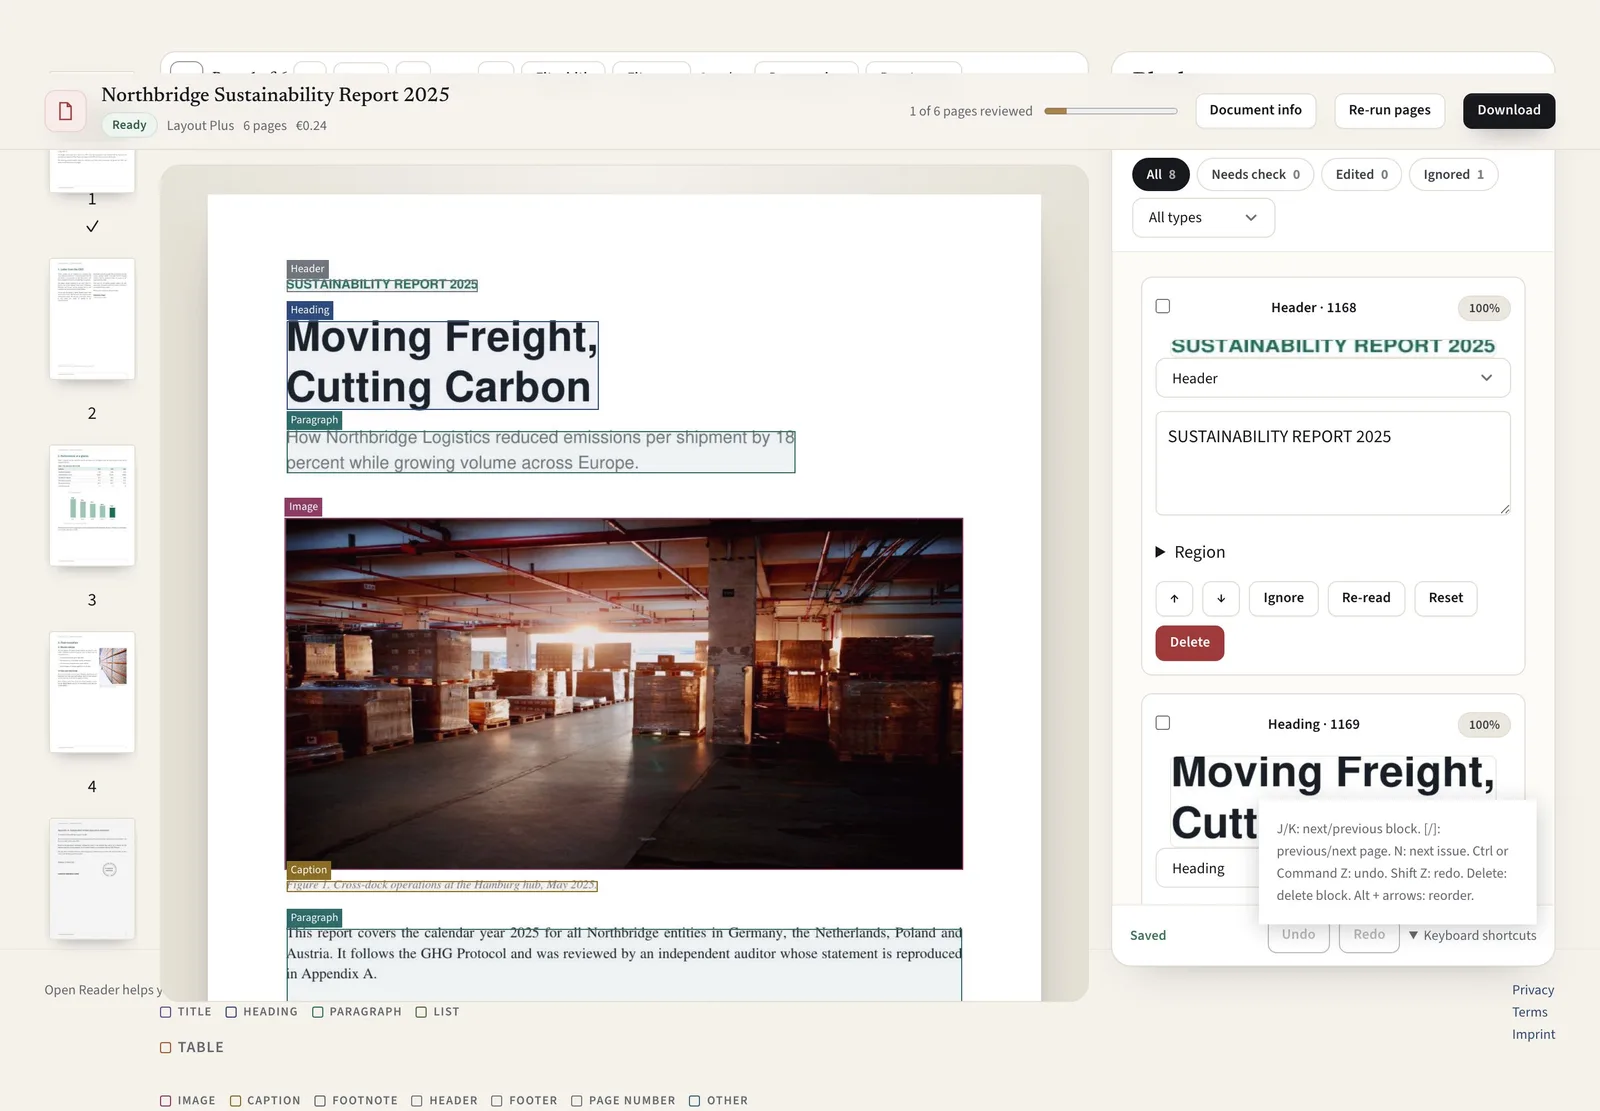The height and width of the screenshot is (1111, 1600).
Task: Toggle the PARAGRAPH legend checkbox
Action: pos(318,1012)
